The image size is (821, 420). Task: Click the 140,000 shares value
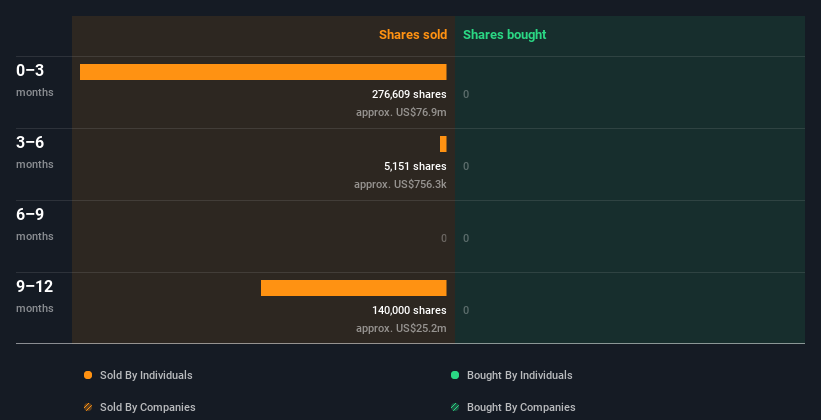(409, 310)
